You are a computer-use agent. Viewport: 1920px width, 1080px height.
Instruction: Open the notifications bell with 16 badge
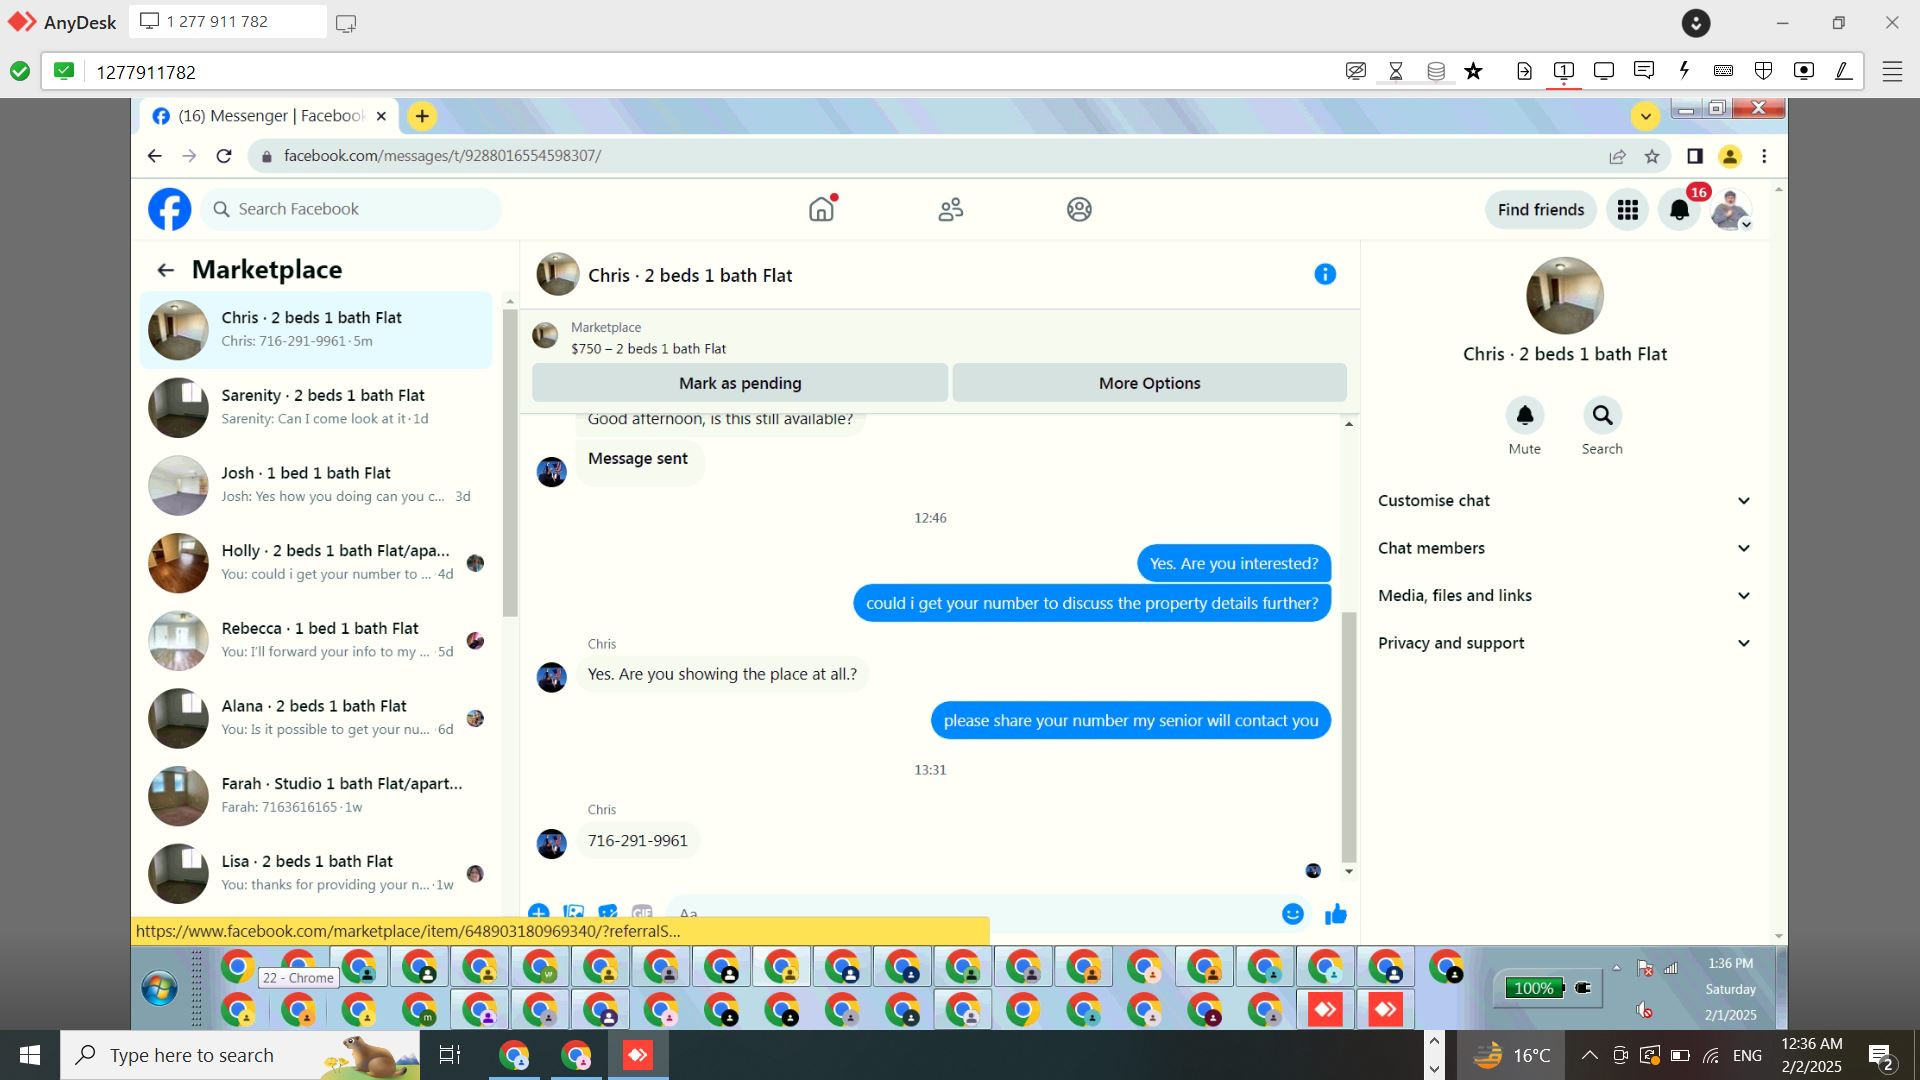click(1679, 209)
